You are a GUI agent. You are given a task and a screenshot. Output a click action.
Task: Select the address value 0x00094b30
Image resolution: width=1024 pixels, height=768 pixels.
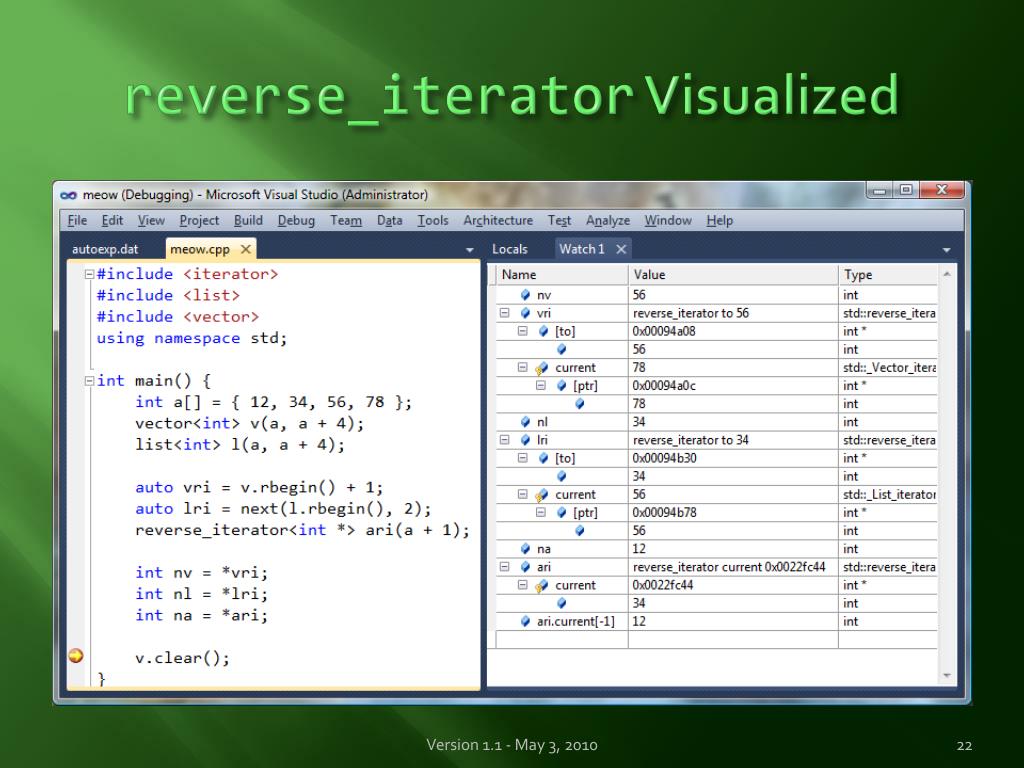(x=664, y=458)
